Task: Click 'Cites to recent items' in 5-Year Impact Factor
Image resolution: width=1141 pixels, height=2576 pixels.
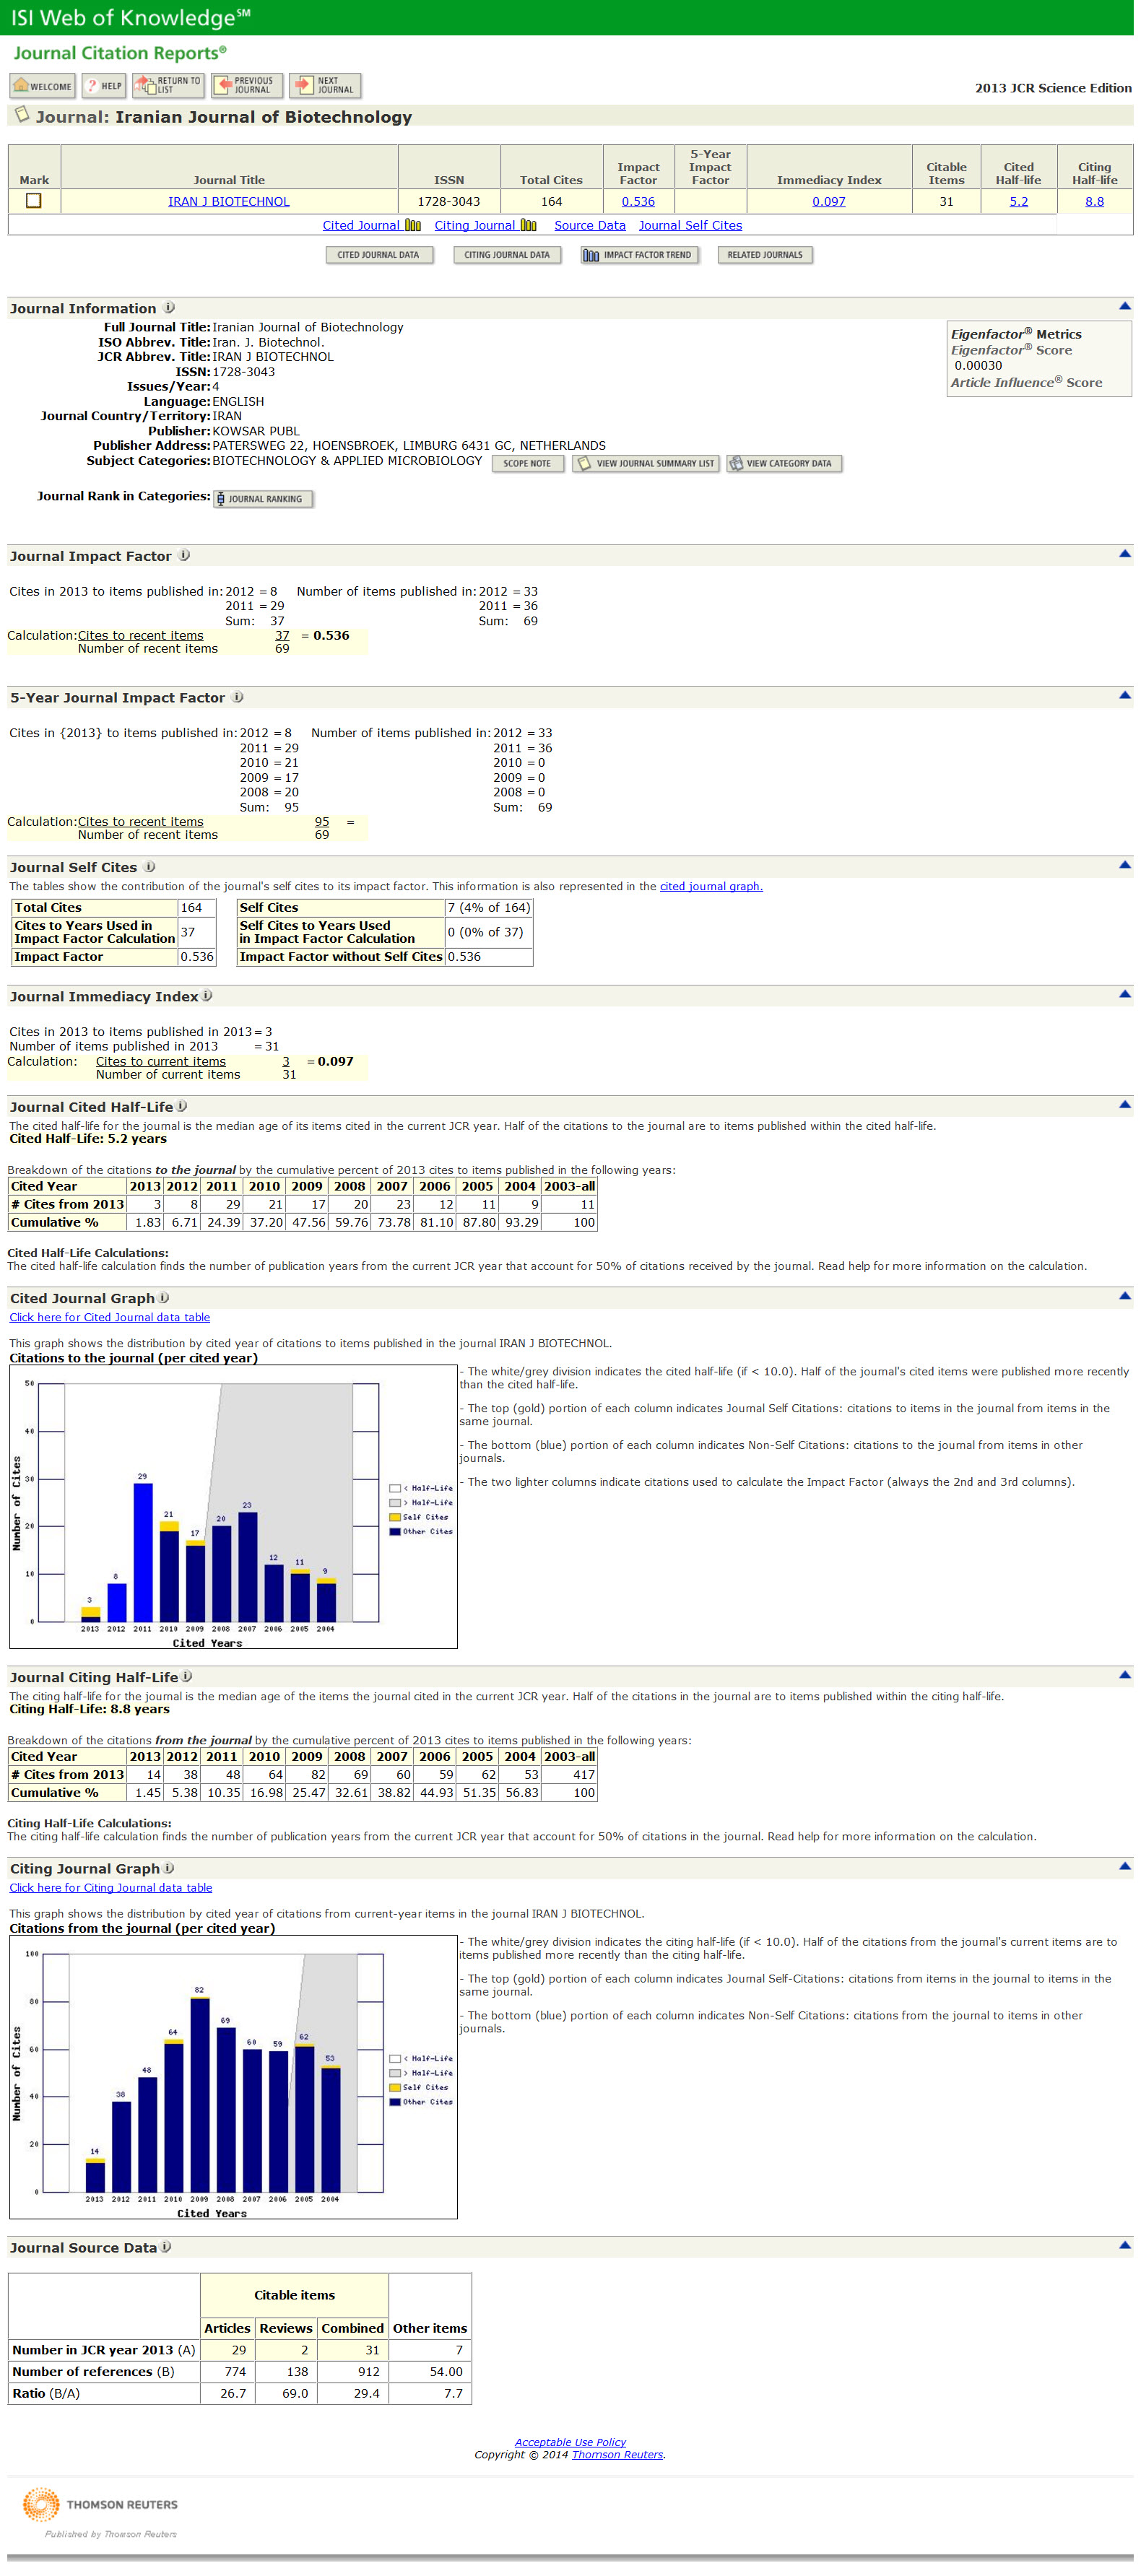Action: pos(141,822)
